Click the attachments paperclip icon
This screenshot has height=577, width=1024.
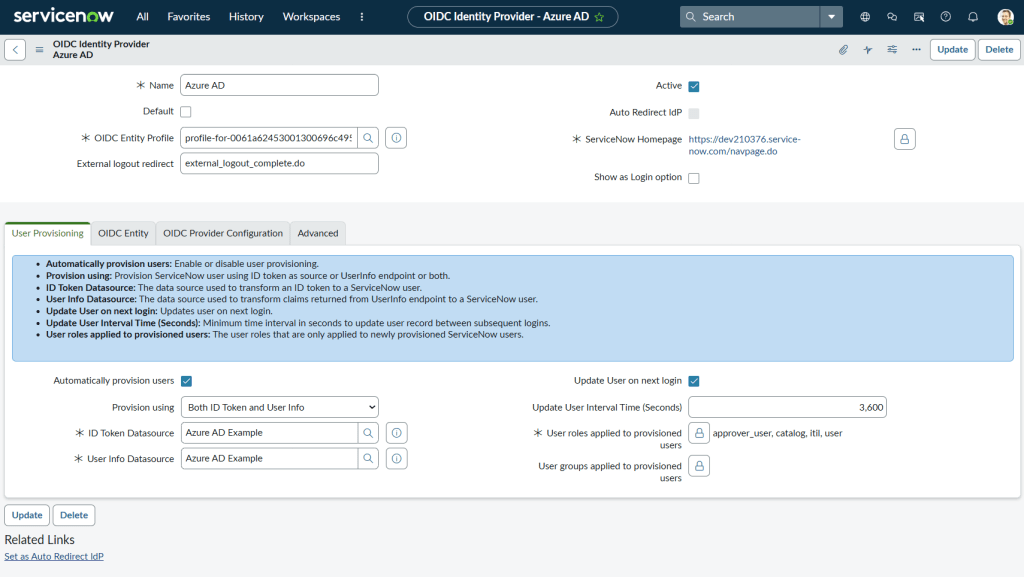coord(843,50)
